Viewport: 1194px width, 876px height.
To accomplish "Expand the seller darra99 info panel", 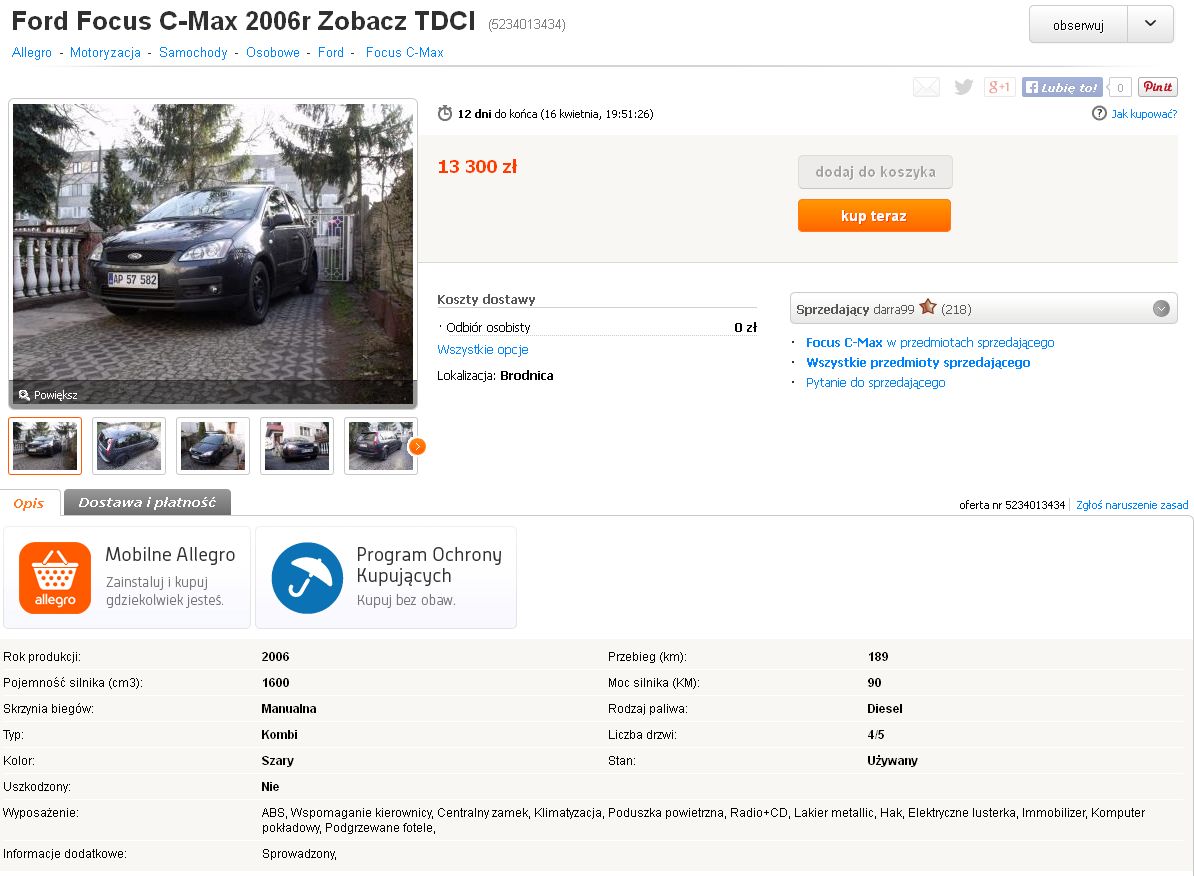I will [x=1160, y=309].
